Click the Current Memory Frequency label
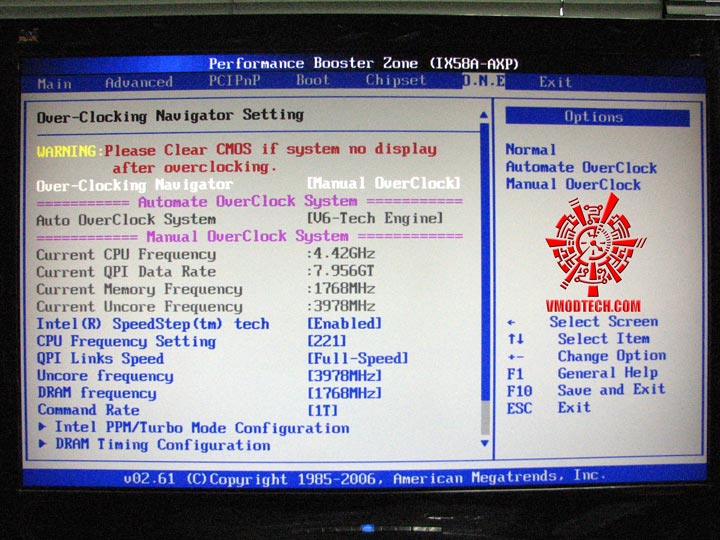 tap(139, 289)
